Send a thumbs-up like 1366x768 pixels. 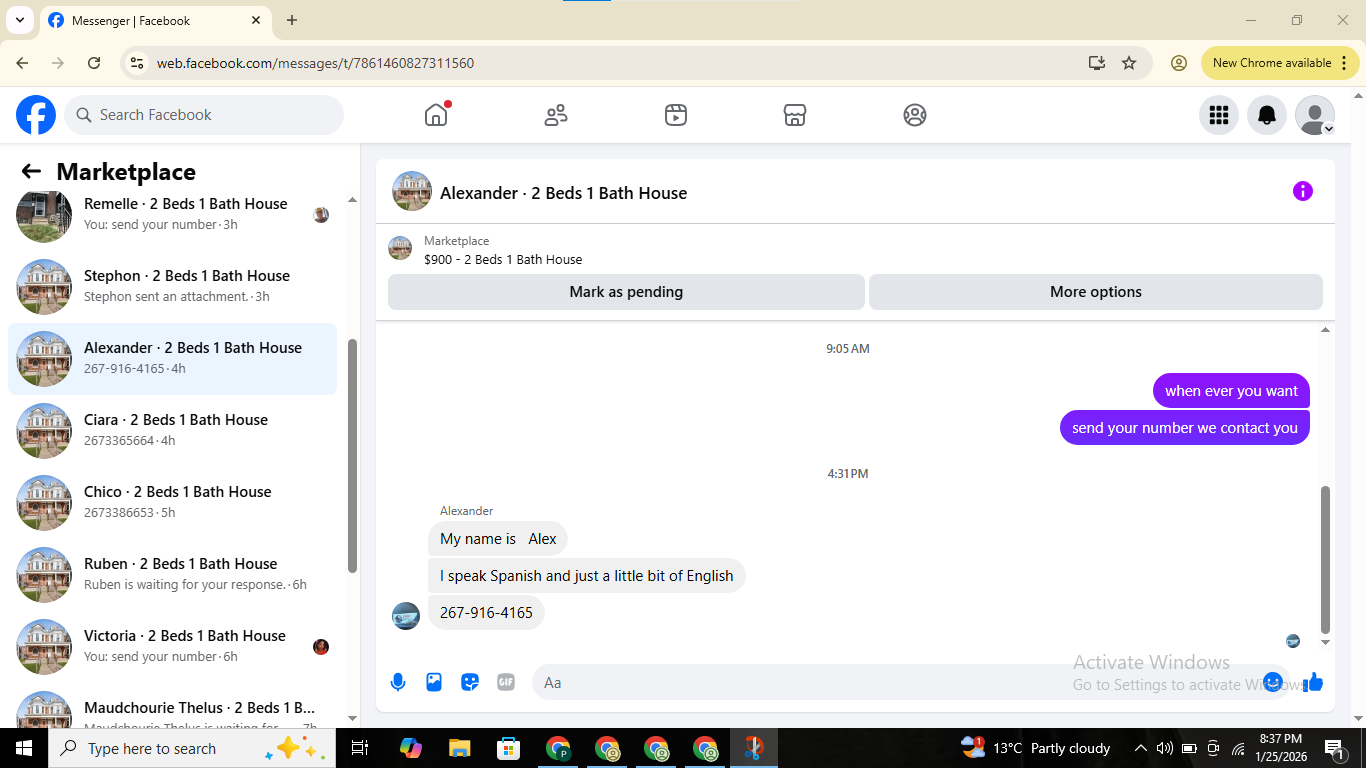[1313, 682]
